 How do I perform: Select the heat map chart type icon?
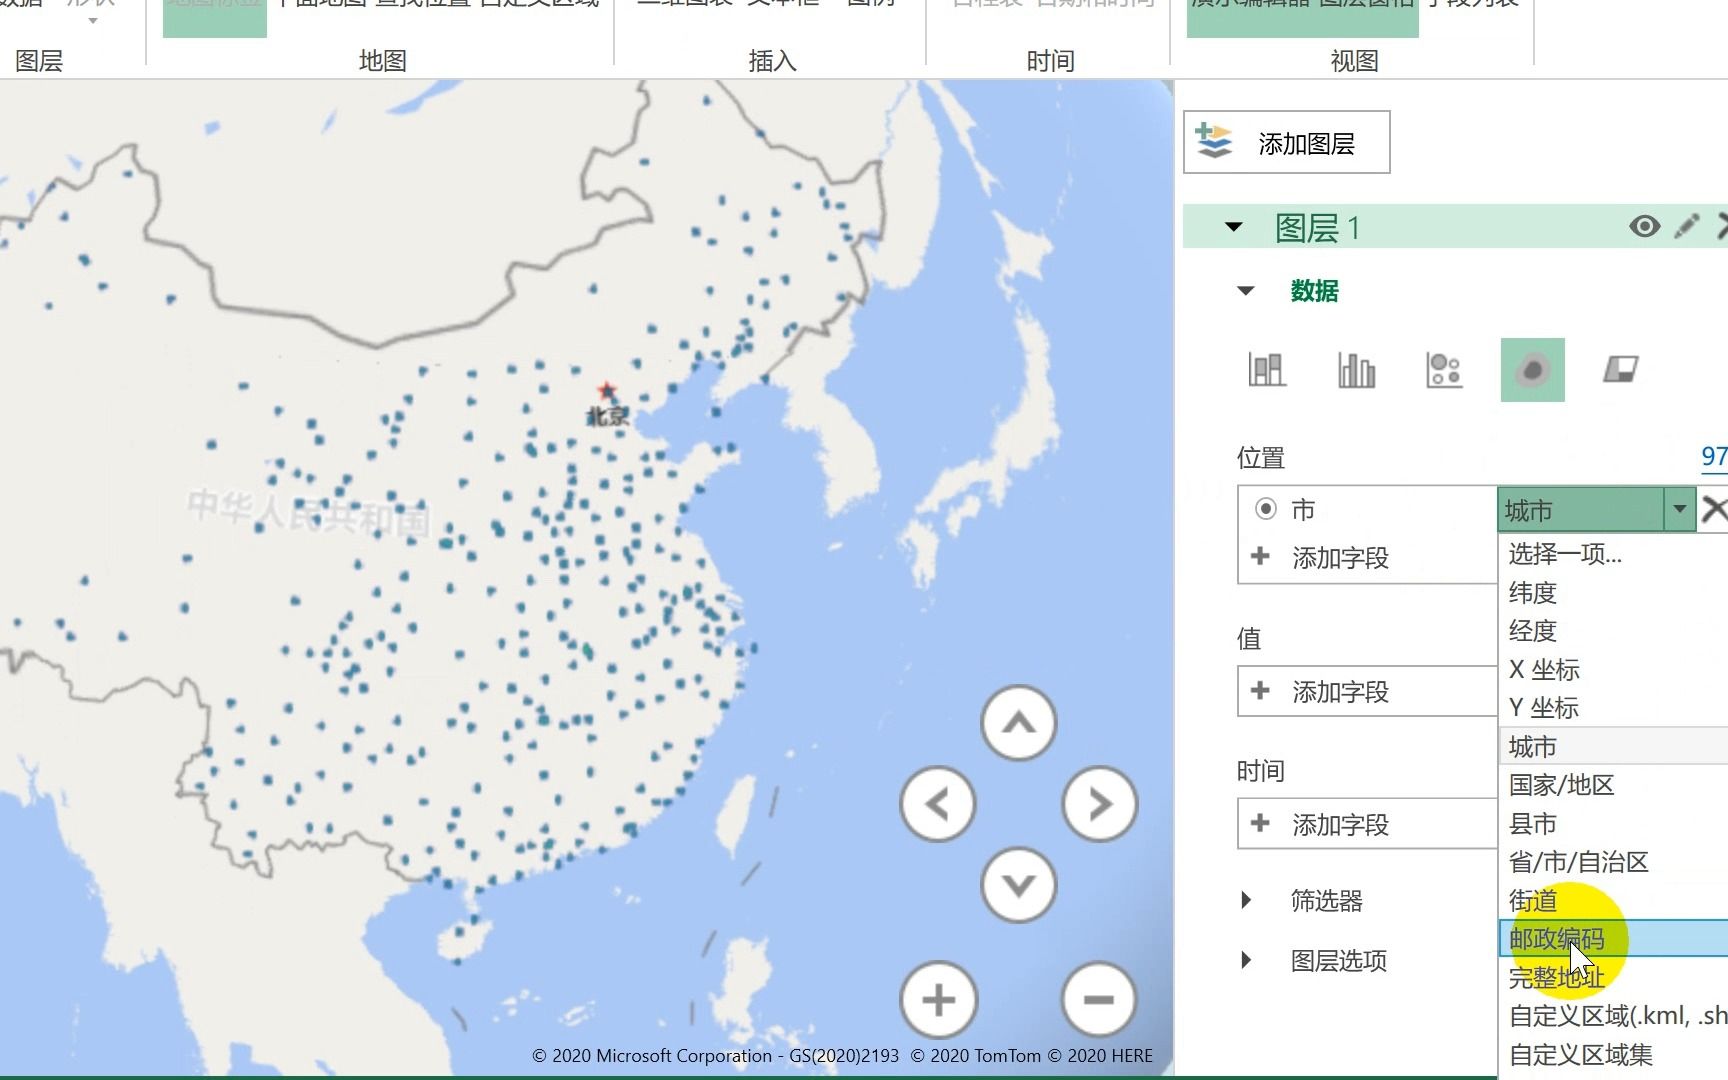1532,370
